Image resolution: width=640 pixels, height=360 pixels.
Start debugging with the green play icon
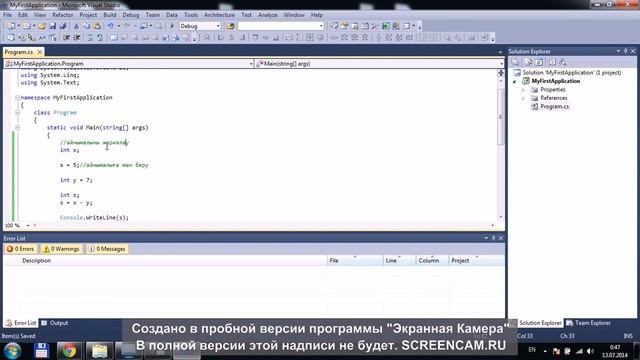pyautogui.click(x=172, y=26)
